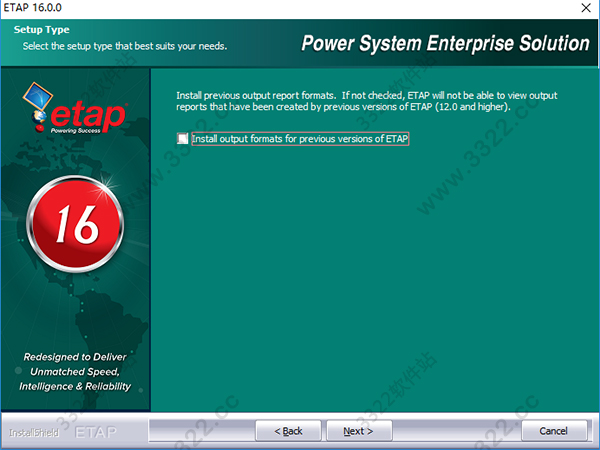
Task: Click the 'ETAP 16.0.0' window title
Action: click(33, 8)
